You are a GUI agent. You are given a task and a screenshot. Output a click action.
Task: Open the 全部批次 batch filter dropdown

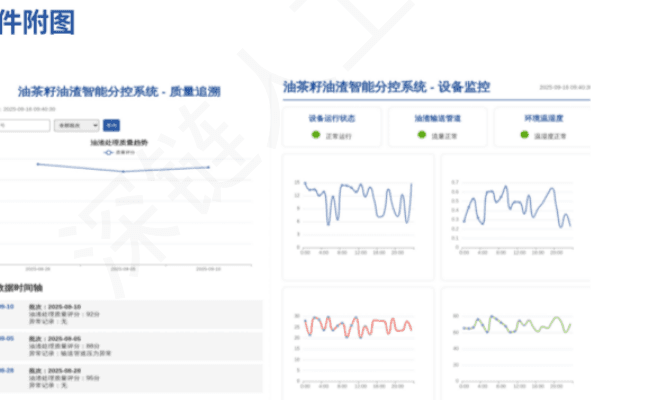click(76, 125)
